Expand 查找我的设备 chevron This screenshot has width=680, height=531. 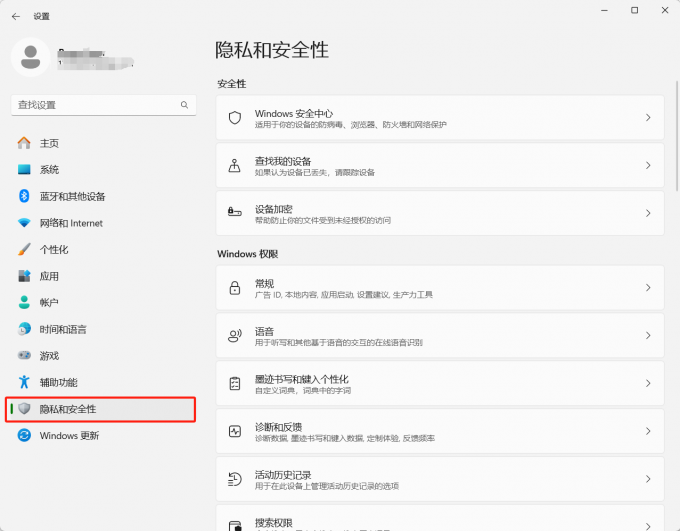click(648, 165)
